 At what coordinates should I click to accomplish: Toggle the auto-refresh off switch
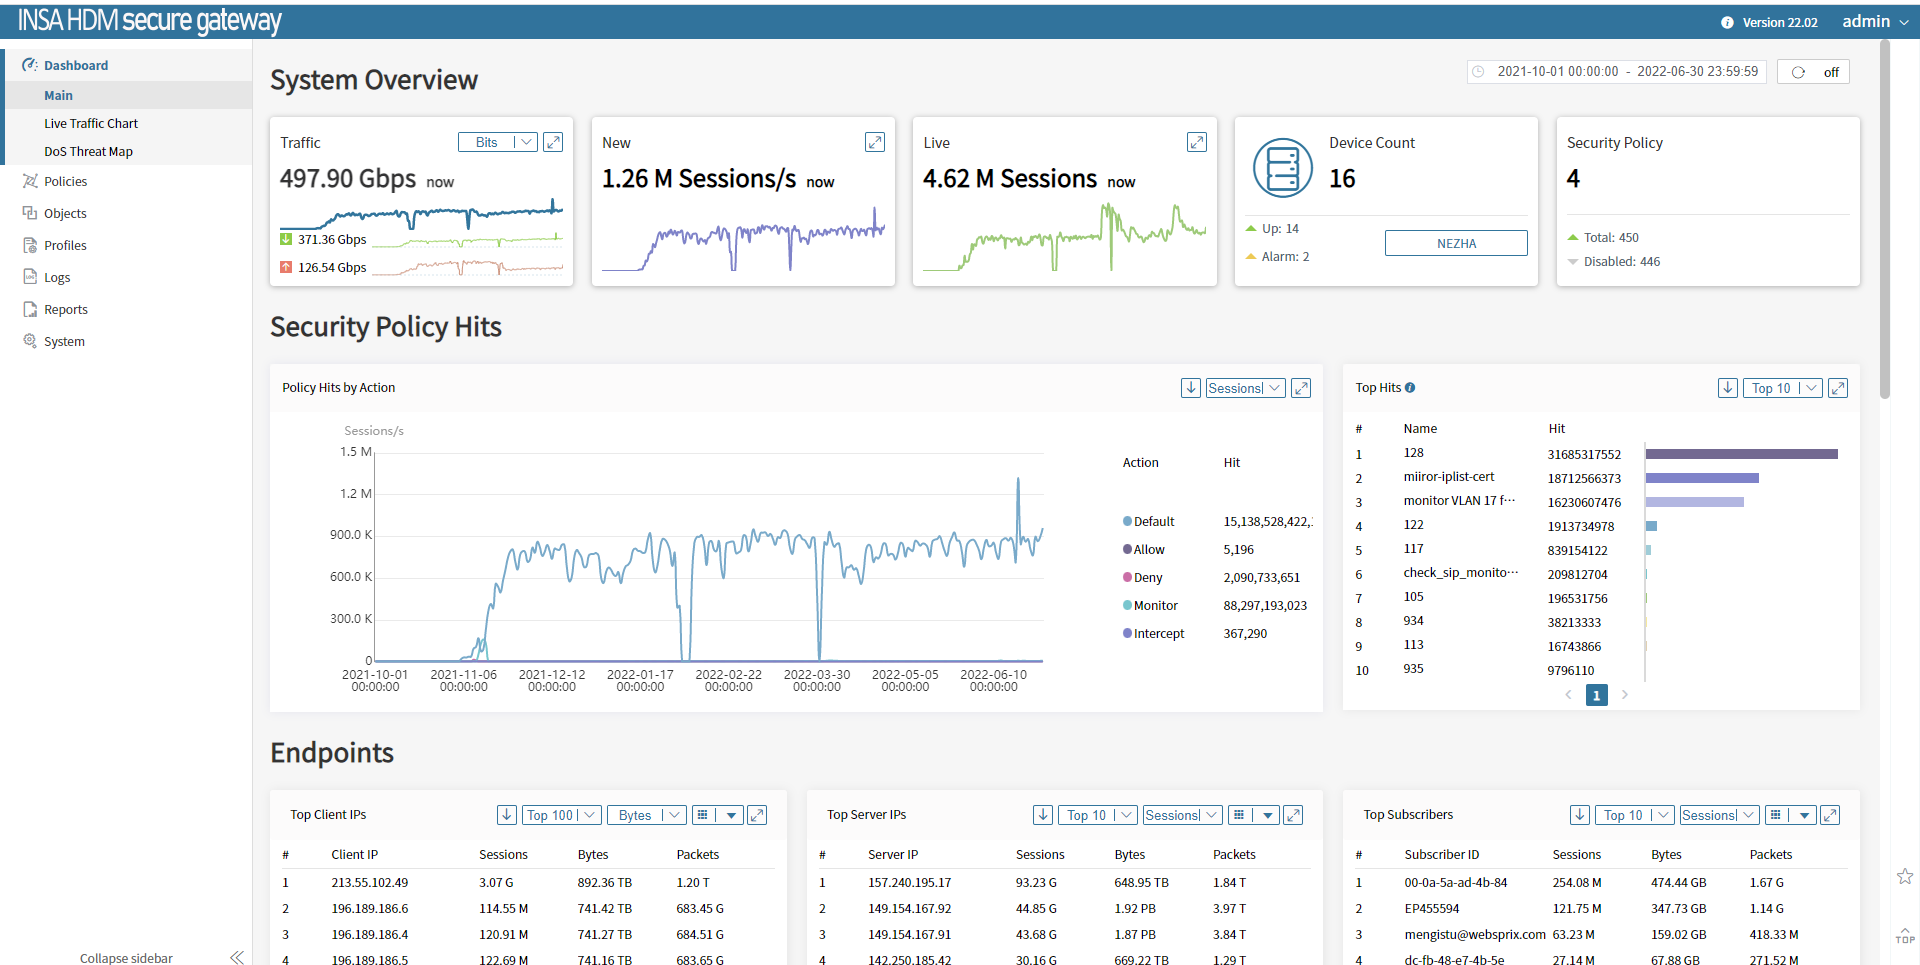[x=1813, y=72]
